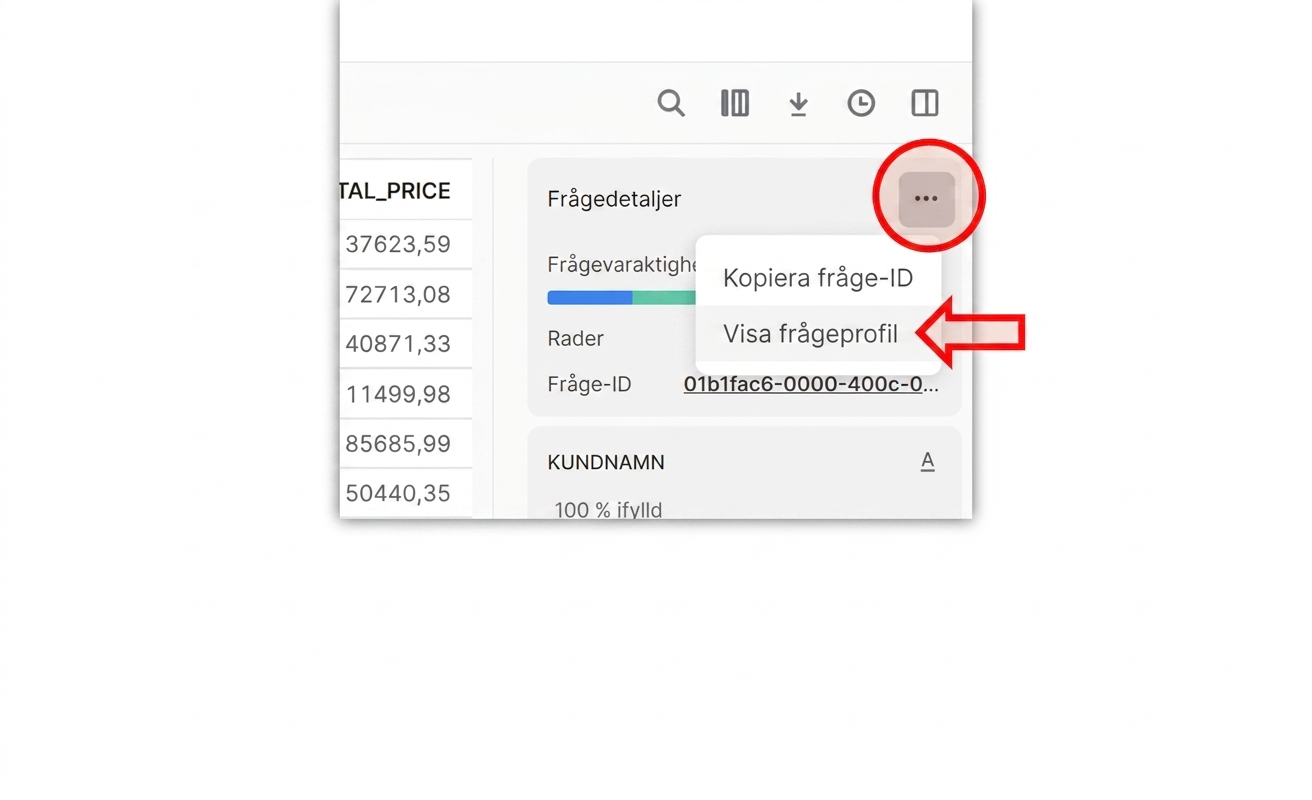Viewport: 1312px width, 800px height.
Task: Click the Rader label
Action: coord(575,339)
